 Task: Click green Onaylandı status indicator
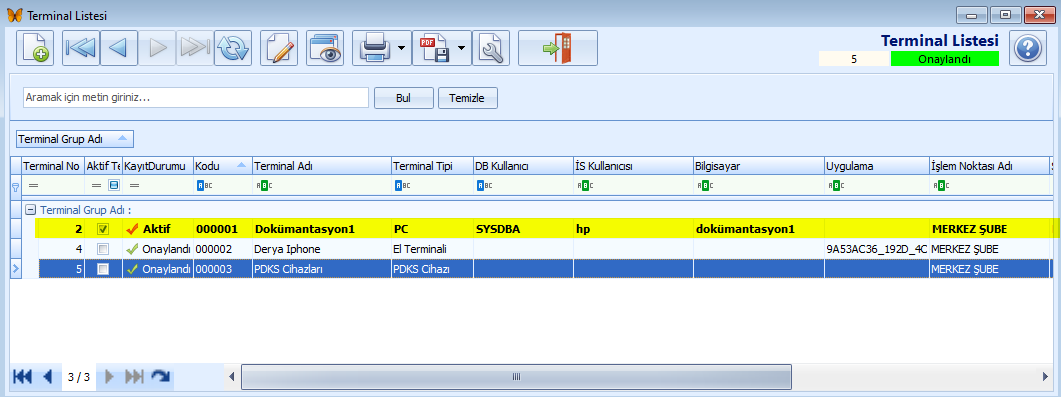(x=945, y=59)
